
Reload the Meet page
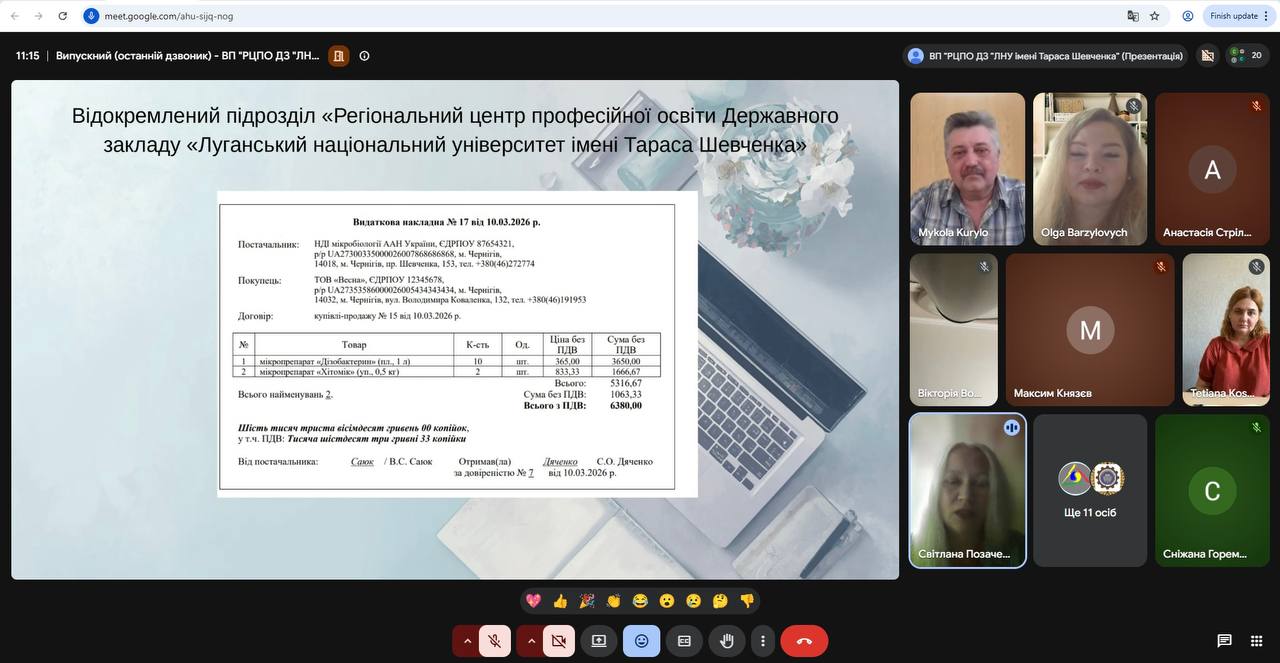(63, 16)
